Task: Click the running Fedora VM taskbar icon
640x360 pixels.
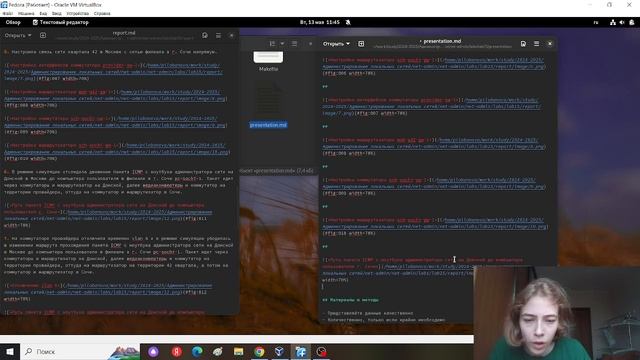Action: tap(300, 351)
